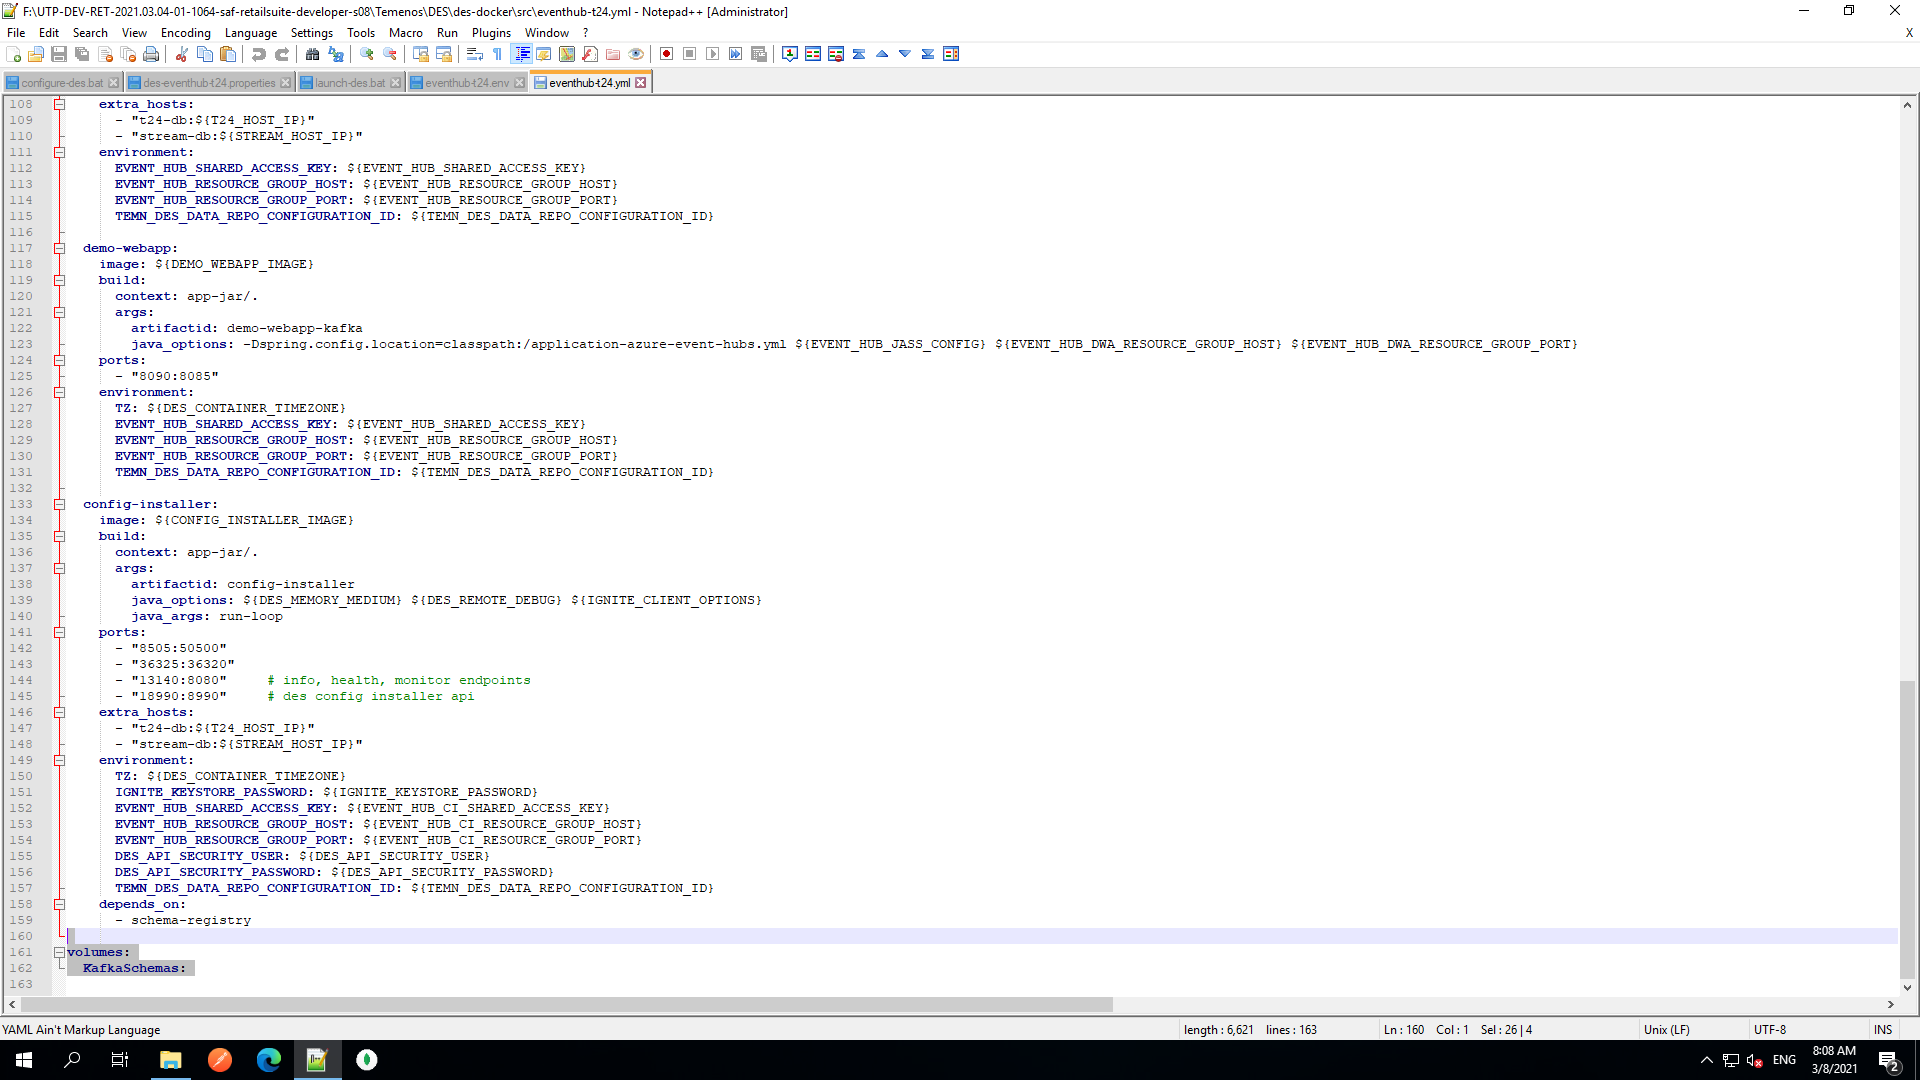Screen dimensions: 1920x1080
Task: Close the eventhub-t24.yml tab
Action: tap(641, 83)
